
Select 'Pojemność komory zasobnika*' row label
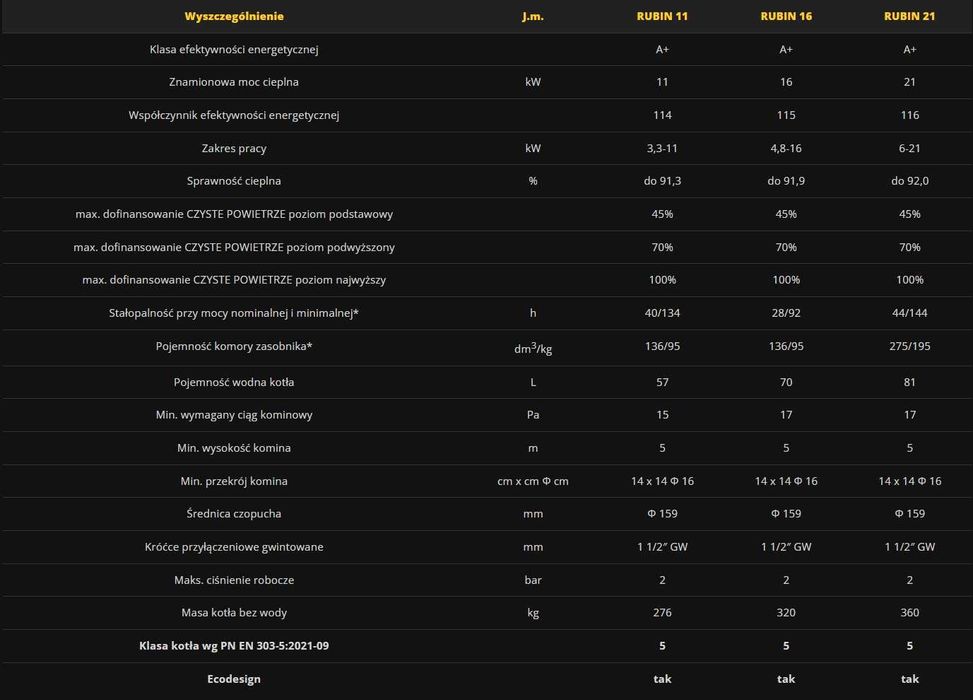tap(234, 346)
